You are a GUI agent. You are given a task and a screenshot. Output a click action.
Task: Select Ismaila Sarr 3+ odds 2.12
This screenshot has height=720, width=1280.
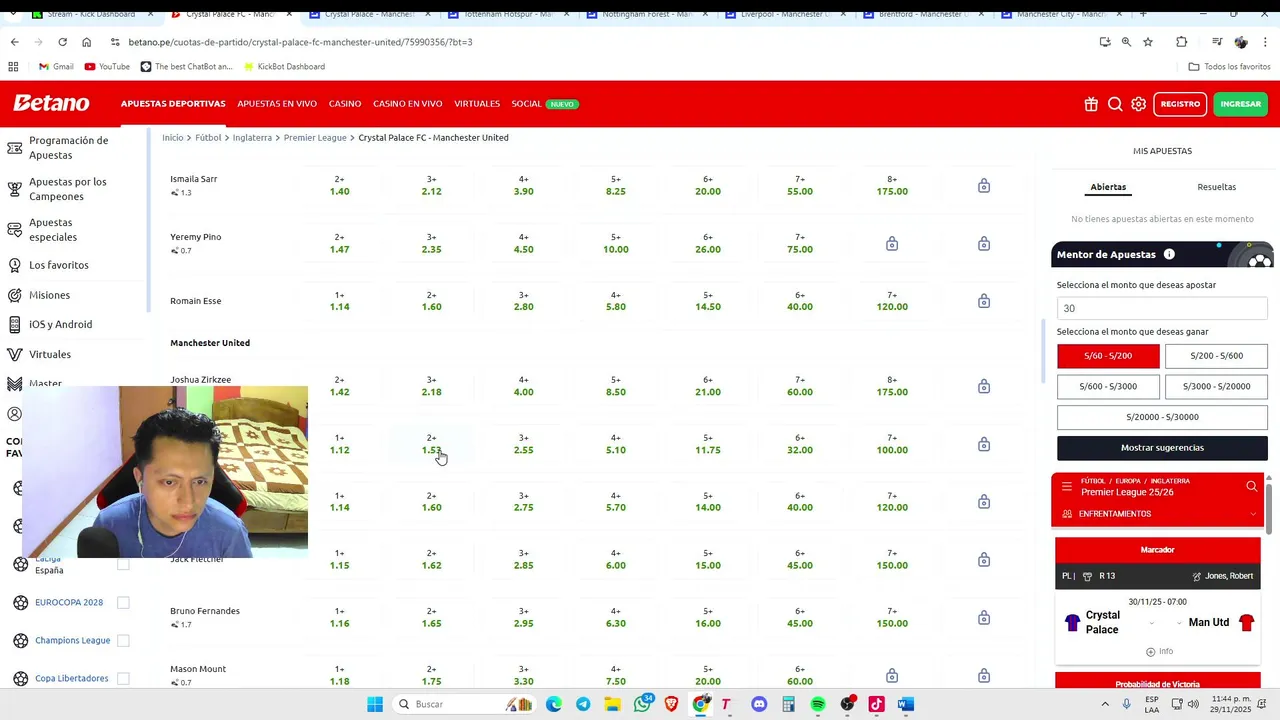tap(431, 186)
